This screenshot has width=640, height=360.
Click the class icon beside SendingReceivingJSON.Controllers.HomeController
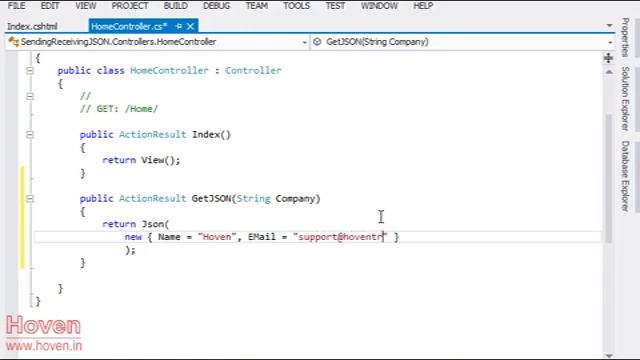click(x=13, y=42)
